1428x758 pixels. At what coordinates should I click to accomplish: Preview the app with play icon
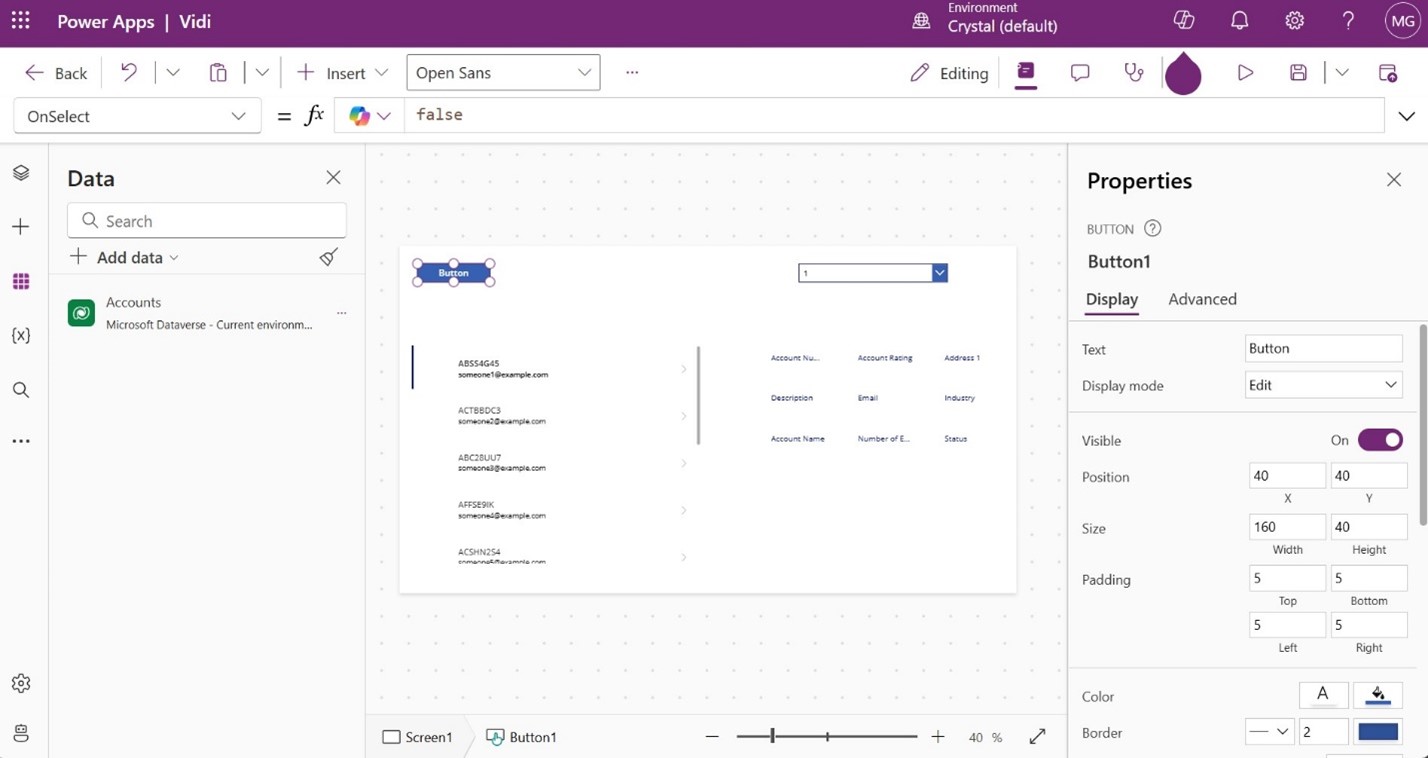pyautogui.click(x=1245, y=73)
